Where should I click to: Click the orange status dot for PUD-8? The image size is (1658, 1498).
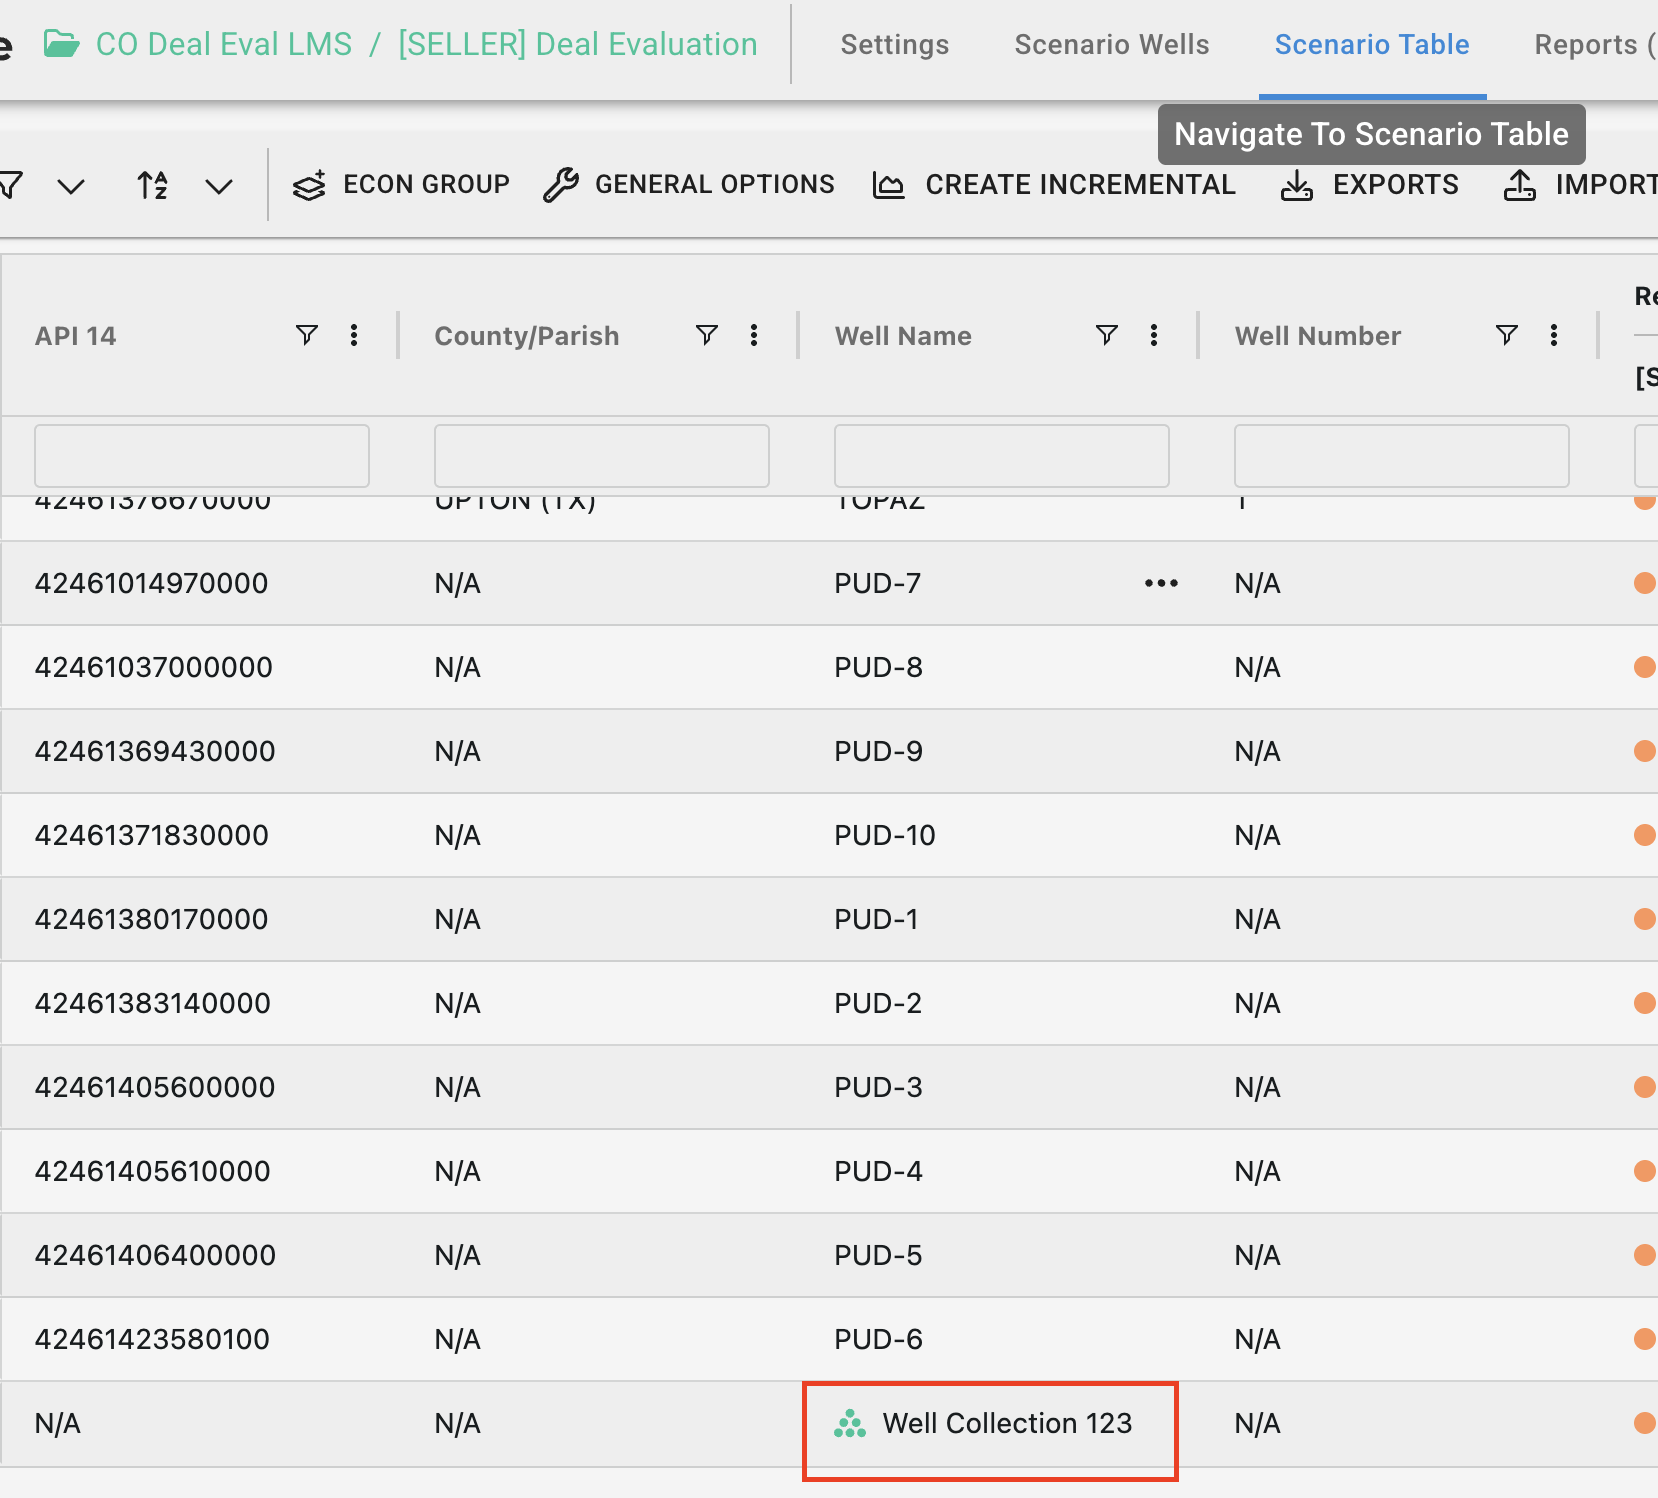pos(1643,667)
